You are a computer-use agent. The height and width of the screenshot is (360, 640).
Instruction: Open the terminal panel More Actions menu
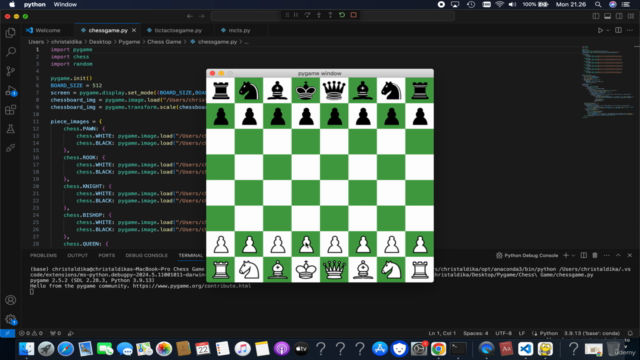pyautogui.click(x=607, y=255)
